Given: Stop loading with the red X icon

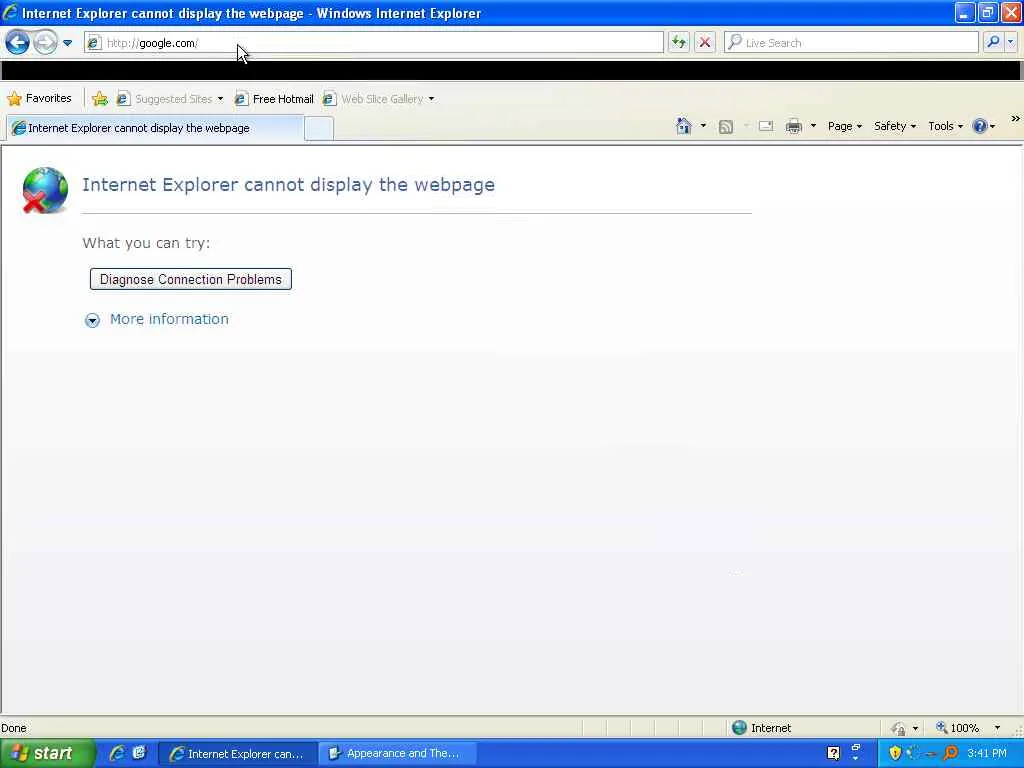Looking at the screenshot, I should pyautogui.click(x=705, y=43).
